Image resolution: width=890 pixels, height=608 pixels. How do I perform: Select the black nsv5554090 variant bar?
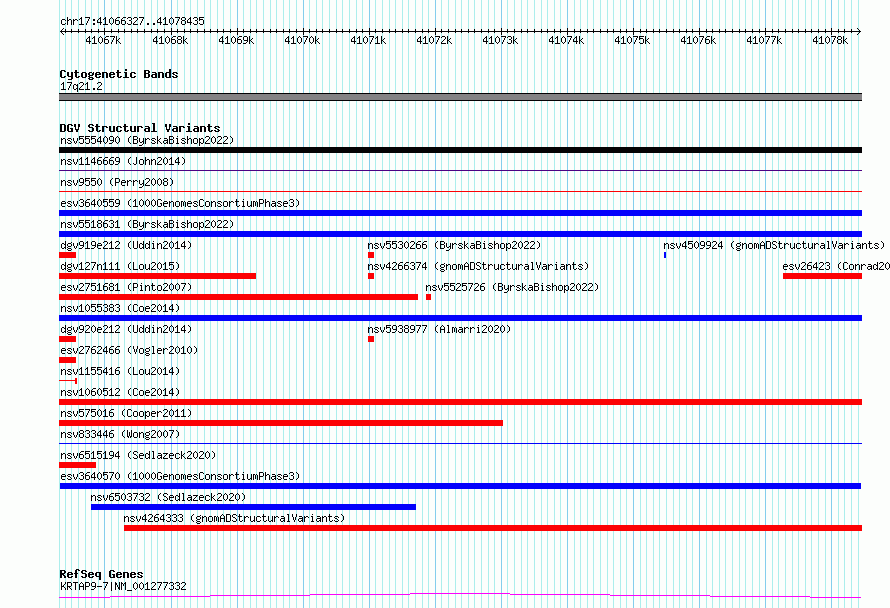point(460,150)
